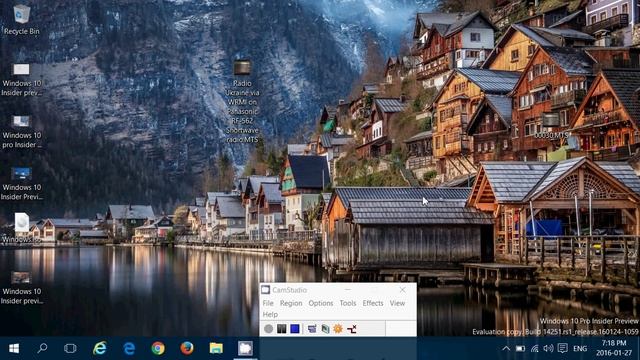Open Task View from the taskbar
The height and width of the screenshot is (360, 640).
[x=70, y=349]
